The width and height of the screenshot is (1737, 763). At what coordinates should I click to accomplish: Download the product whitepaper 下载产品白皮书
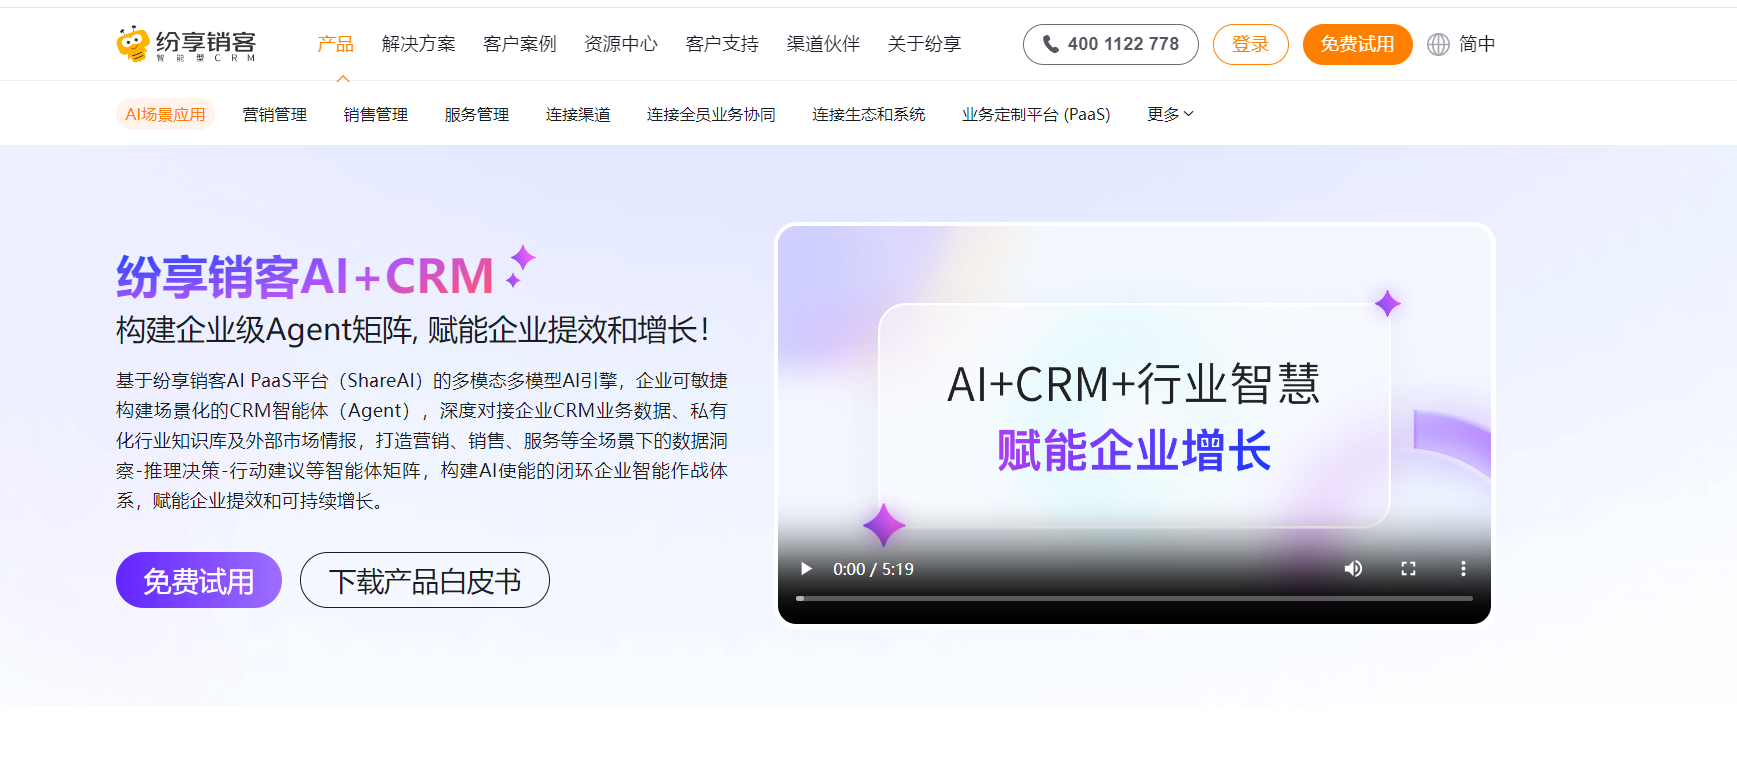[x=424, y=580]
